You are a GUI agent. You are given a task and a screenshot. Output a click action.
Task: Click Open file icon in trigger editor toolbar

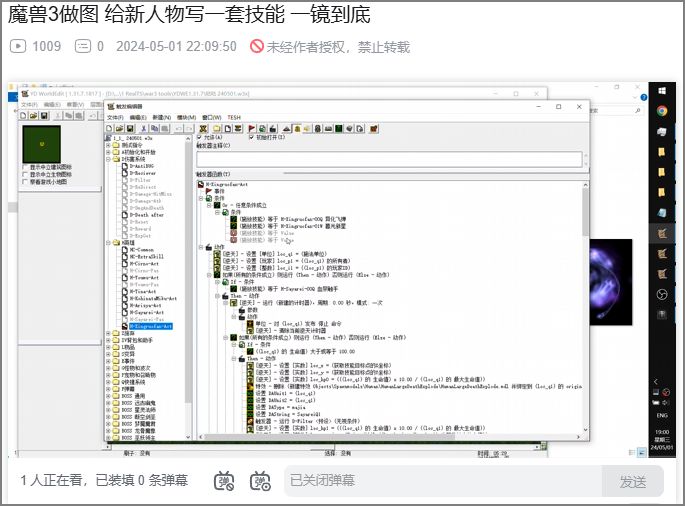[x=119, y=128]
